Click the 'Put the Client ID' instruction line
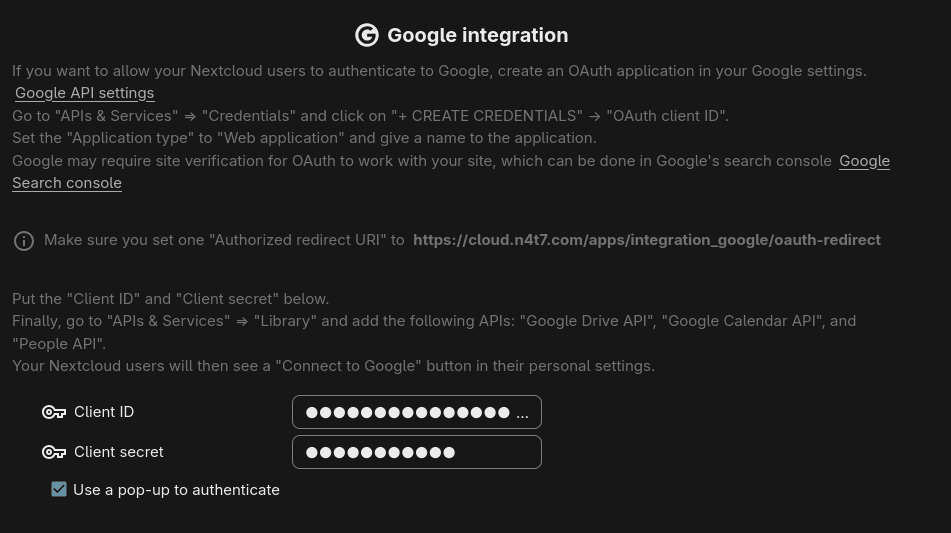951x533 pixels. click(x=170, y=299)
